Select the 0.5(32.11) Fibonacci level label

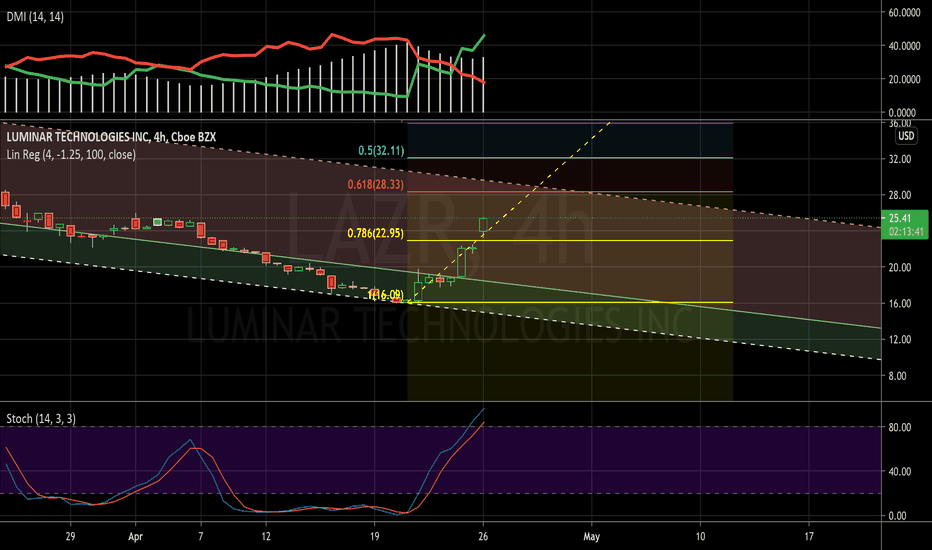click(x=381, y=150)
